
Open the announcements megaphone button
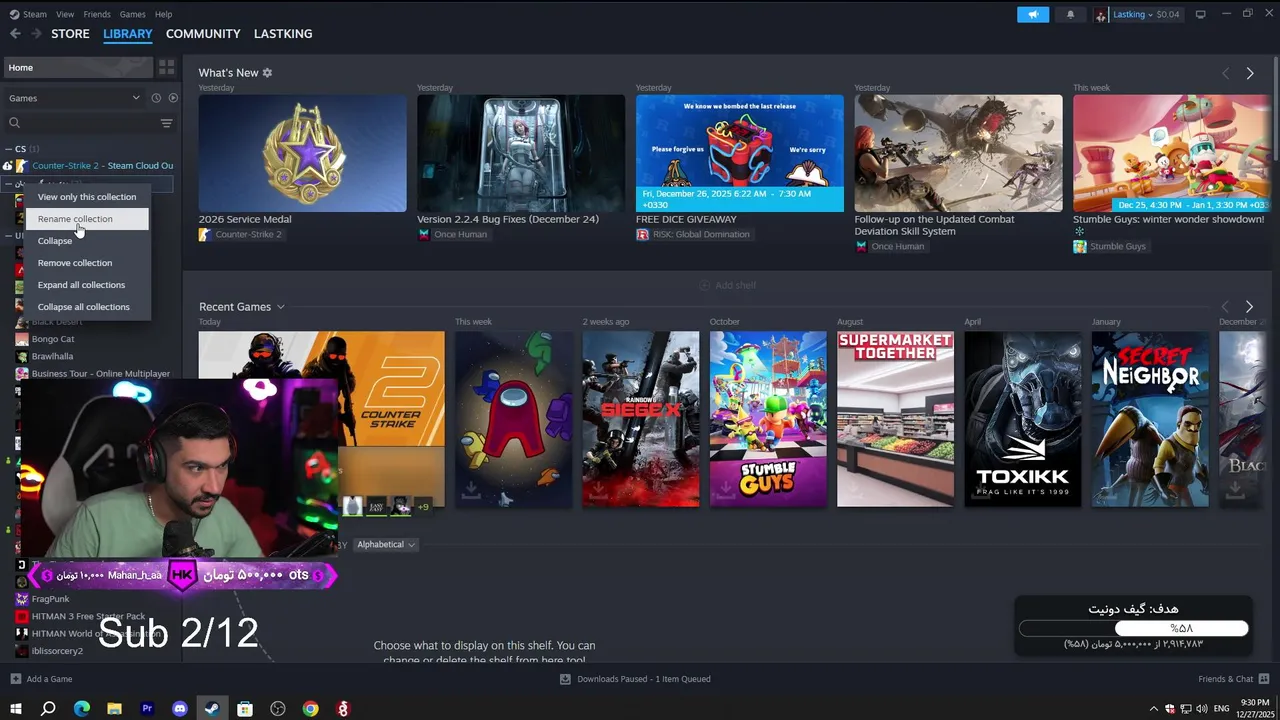tap(1033, 14)
